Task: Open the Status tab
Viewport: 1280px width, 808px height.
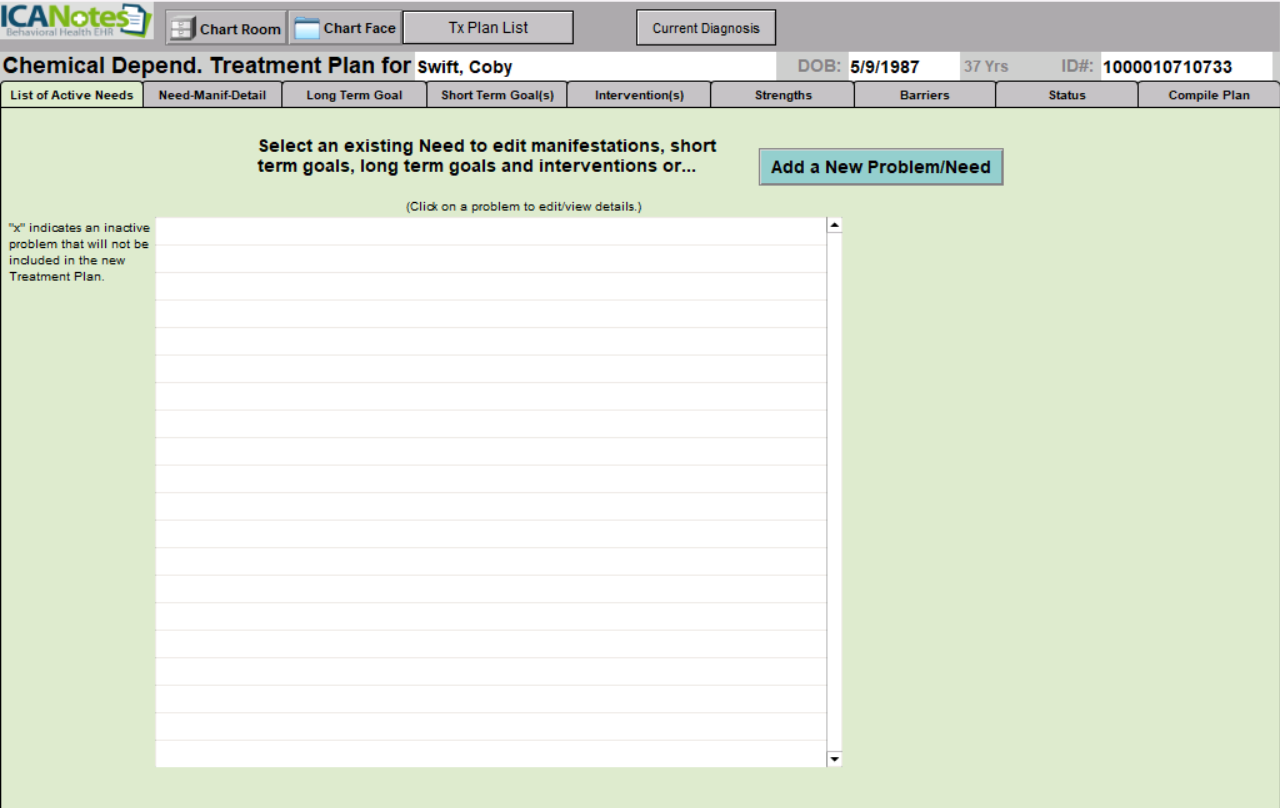Action: pyautogui.click(x=1067, y=95)
